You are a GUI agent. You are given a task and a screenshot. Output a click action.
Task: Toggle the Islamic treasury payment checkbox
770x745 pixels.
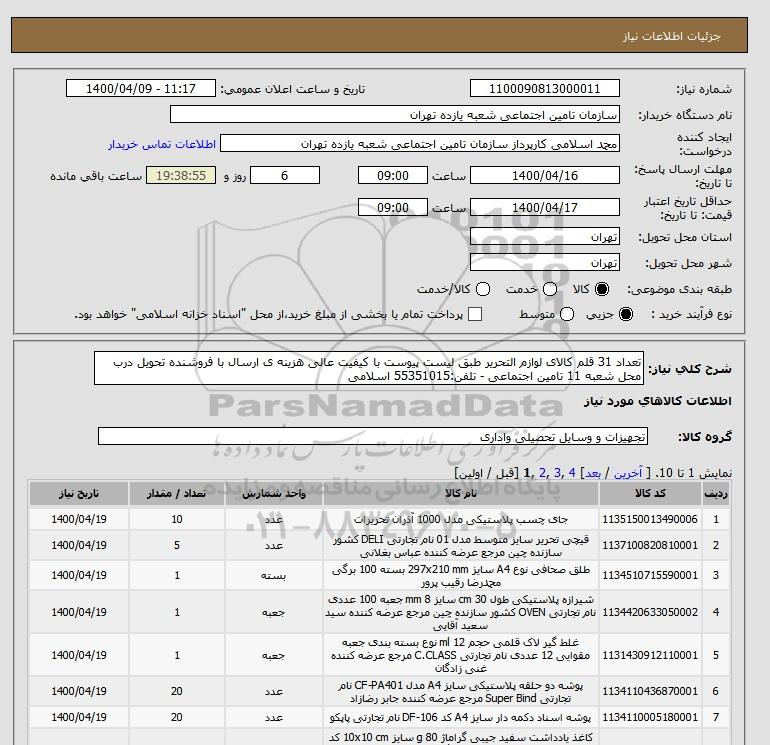(475, 314)
